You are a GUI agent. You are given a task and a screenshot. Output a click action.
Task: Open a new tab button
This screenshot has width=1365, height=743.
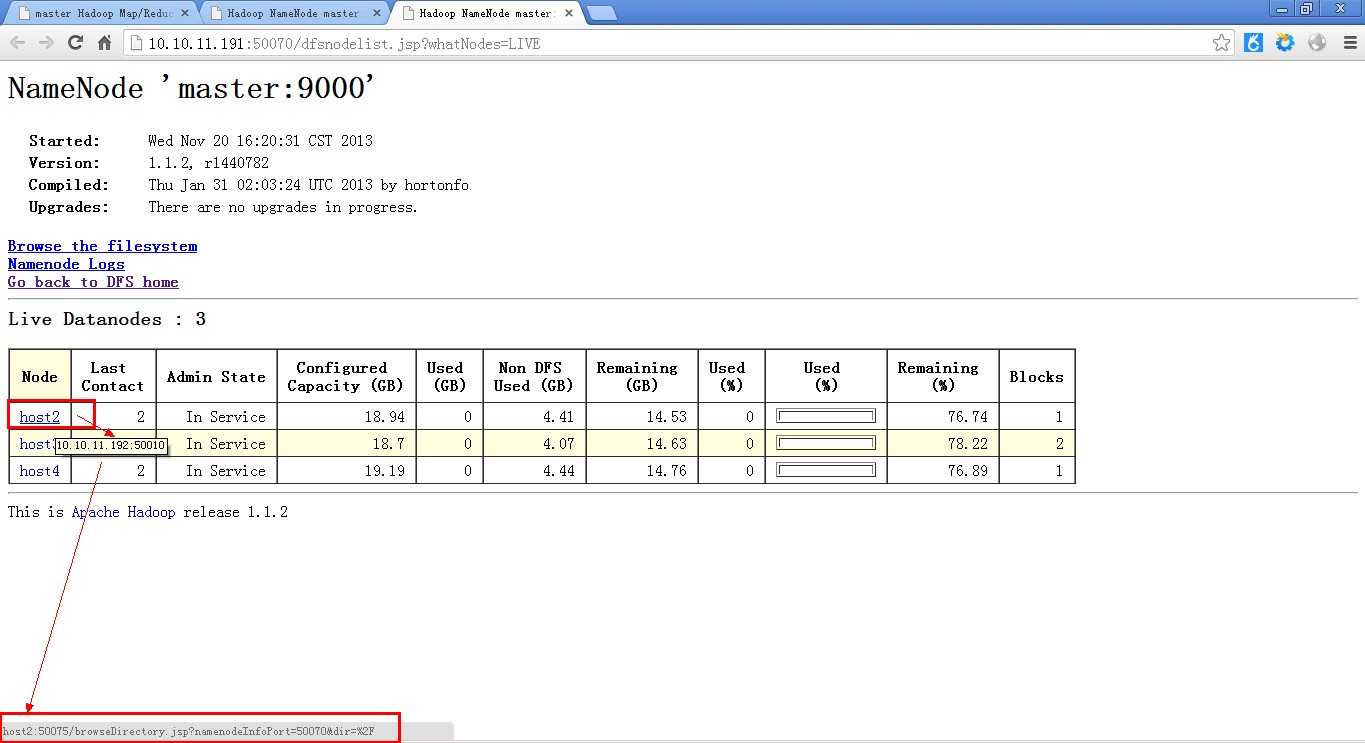click(601, 13)
